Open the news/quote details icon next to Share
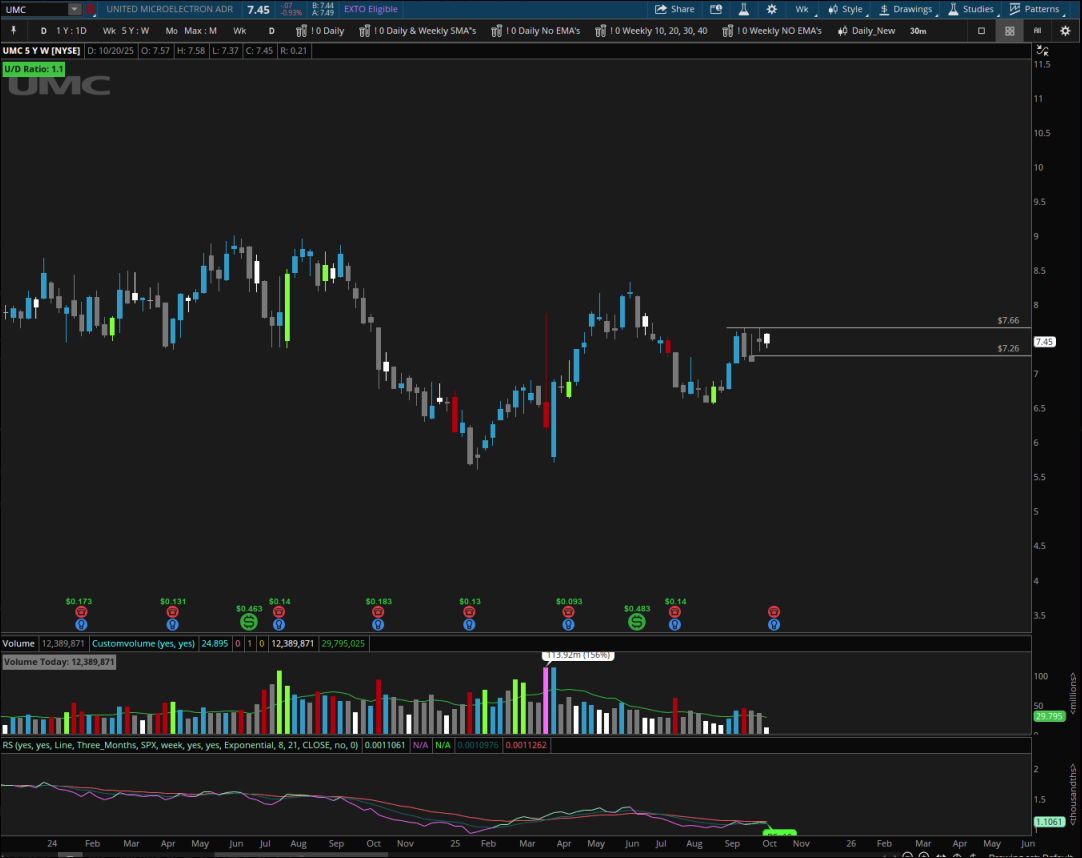This screenshot has width=1082, height=858. coord(716,10)
